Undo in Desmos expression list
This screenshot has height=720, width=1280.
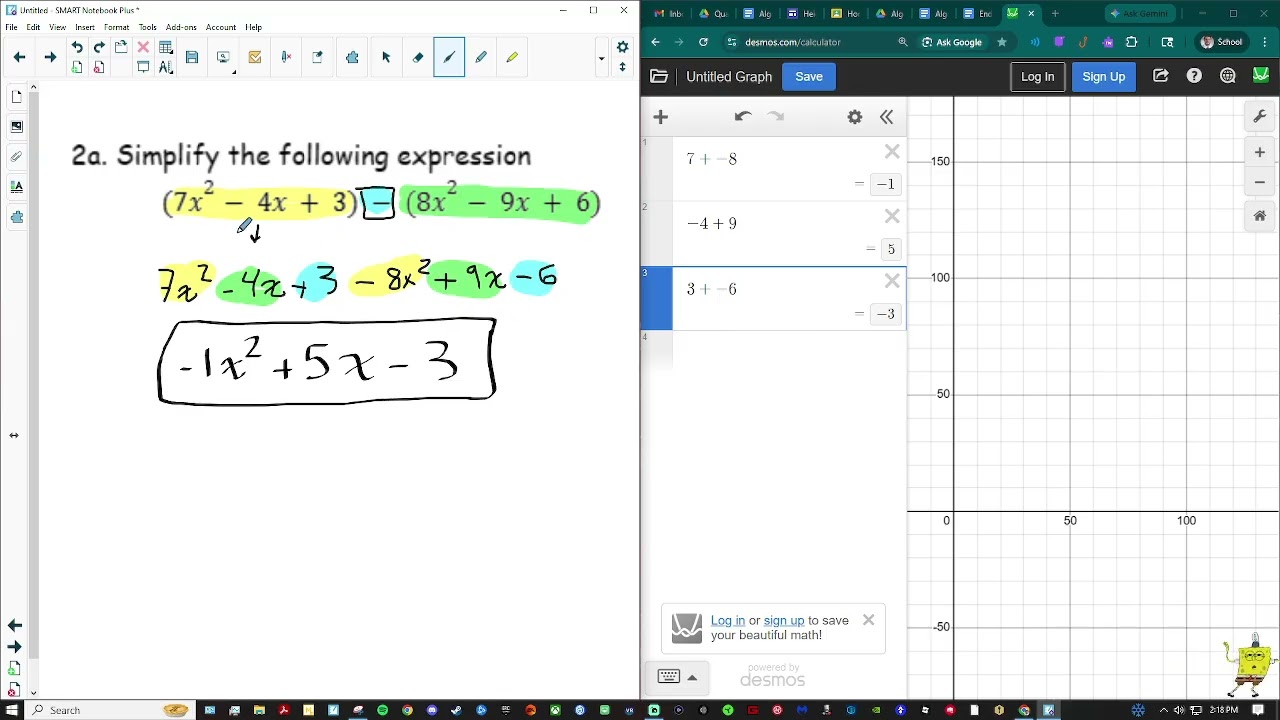(x=742, y=117)
